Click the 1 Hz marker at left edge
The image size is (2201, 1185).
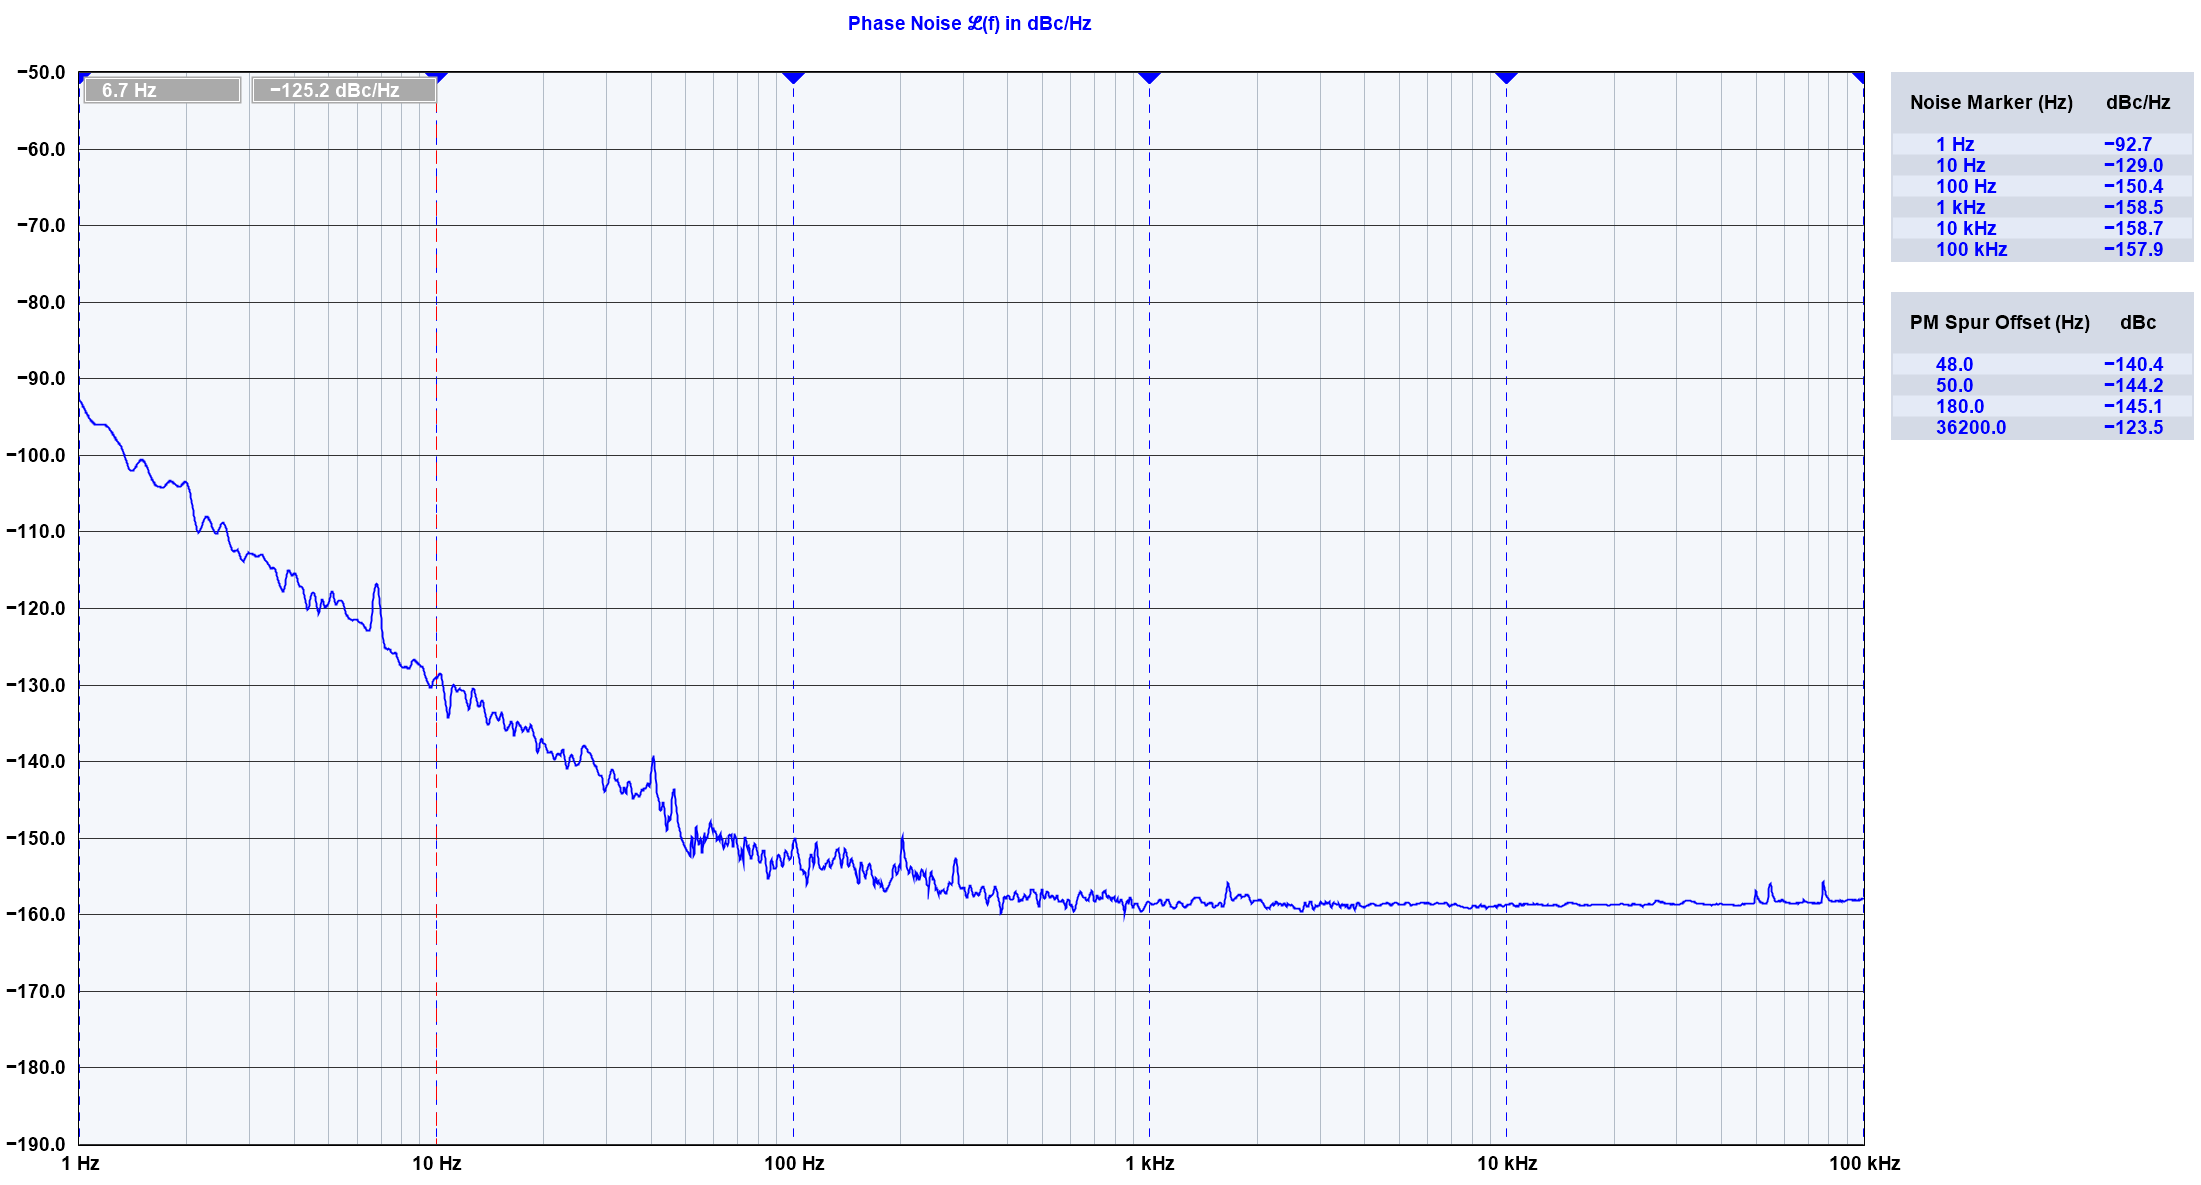84,77
